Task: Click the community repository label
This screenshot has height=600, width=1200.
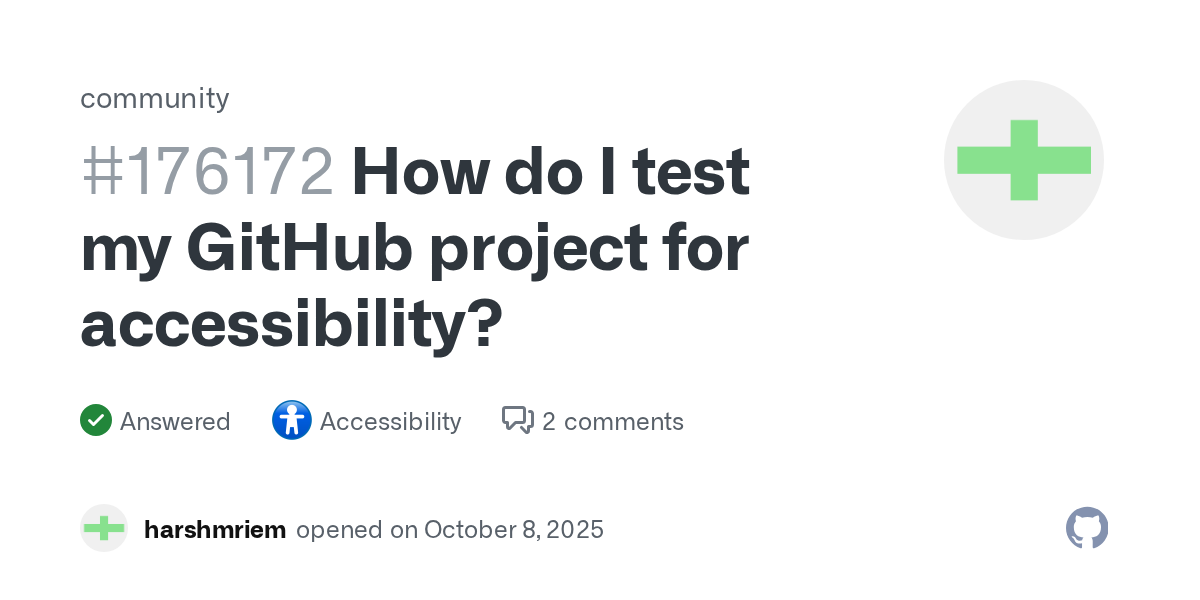Action: (x=154, y=98)
